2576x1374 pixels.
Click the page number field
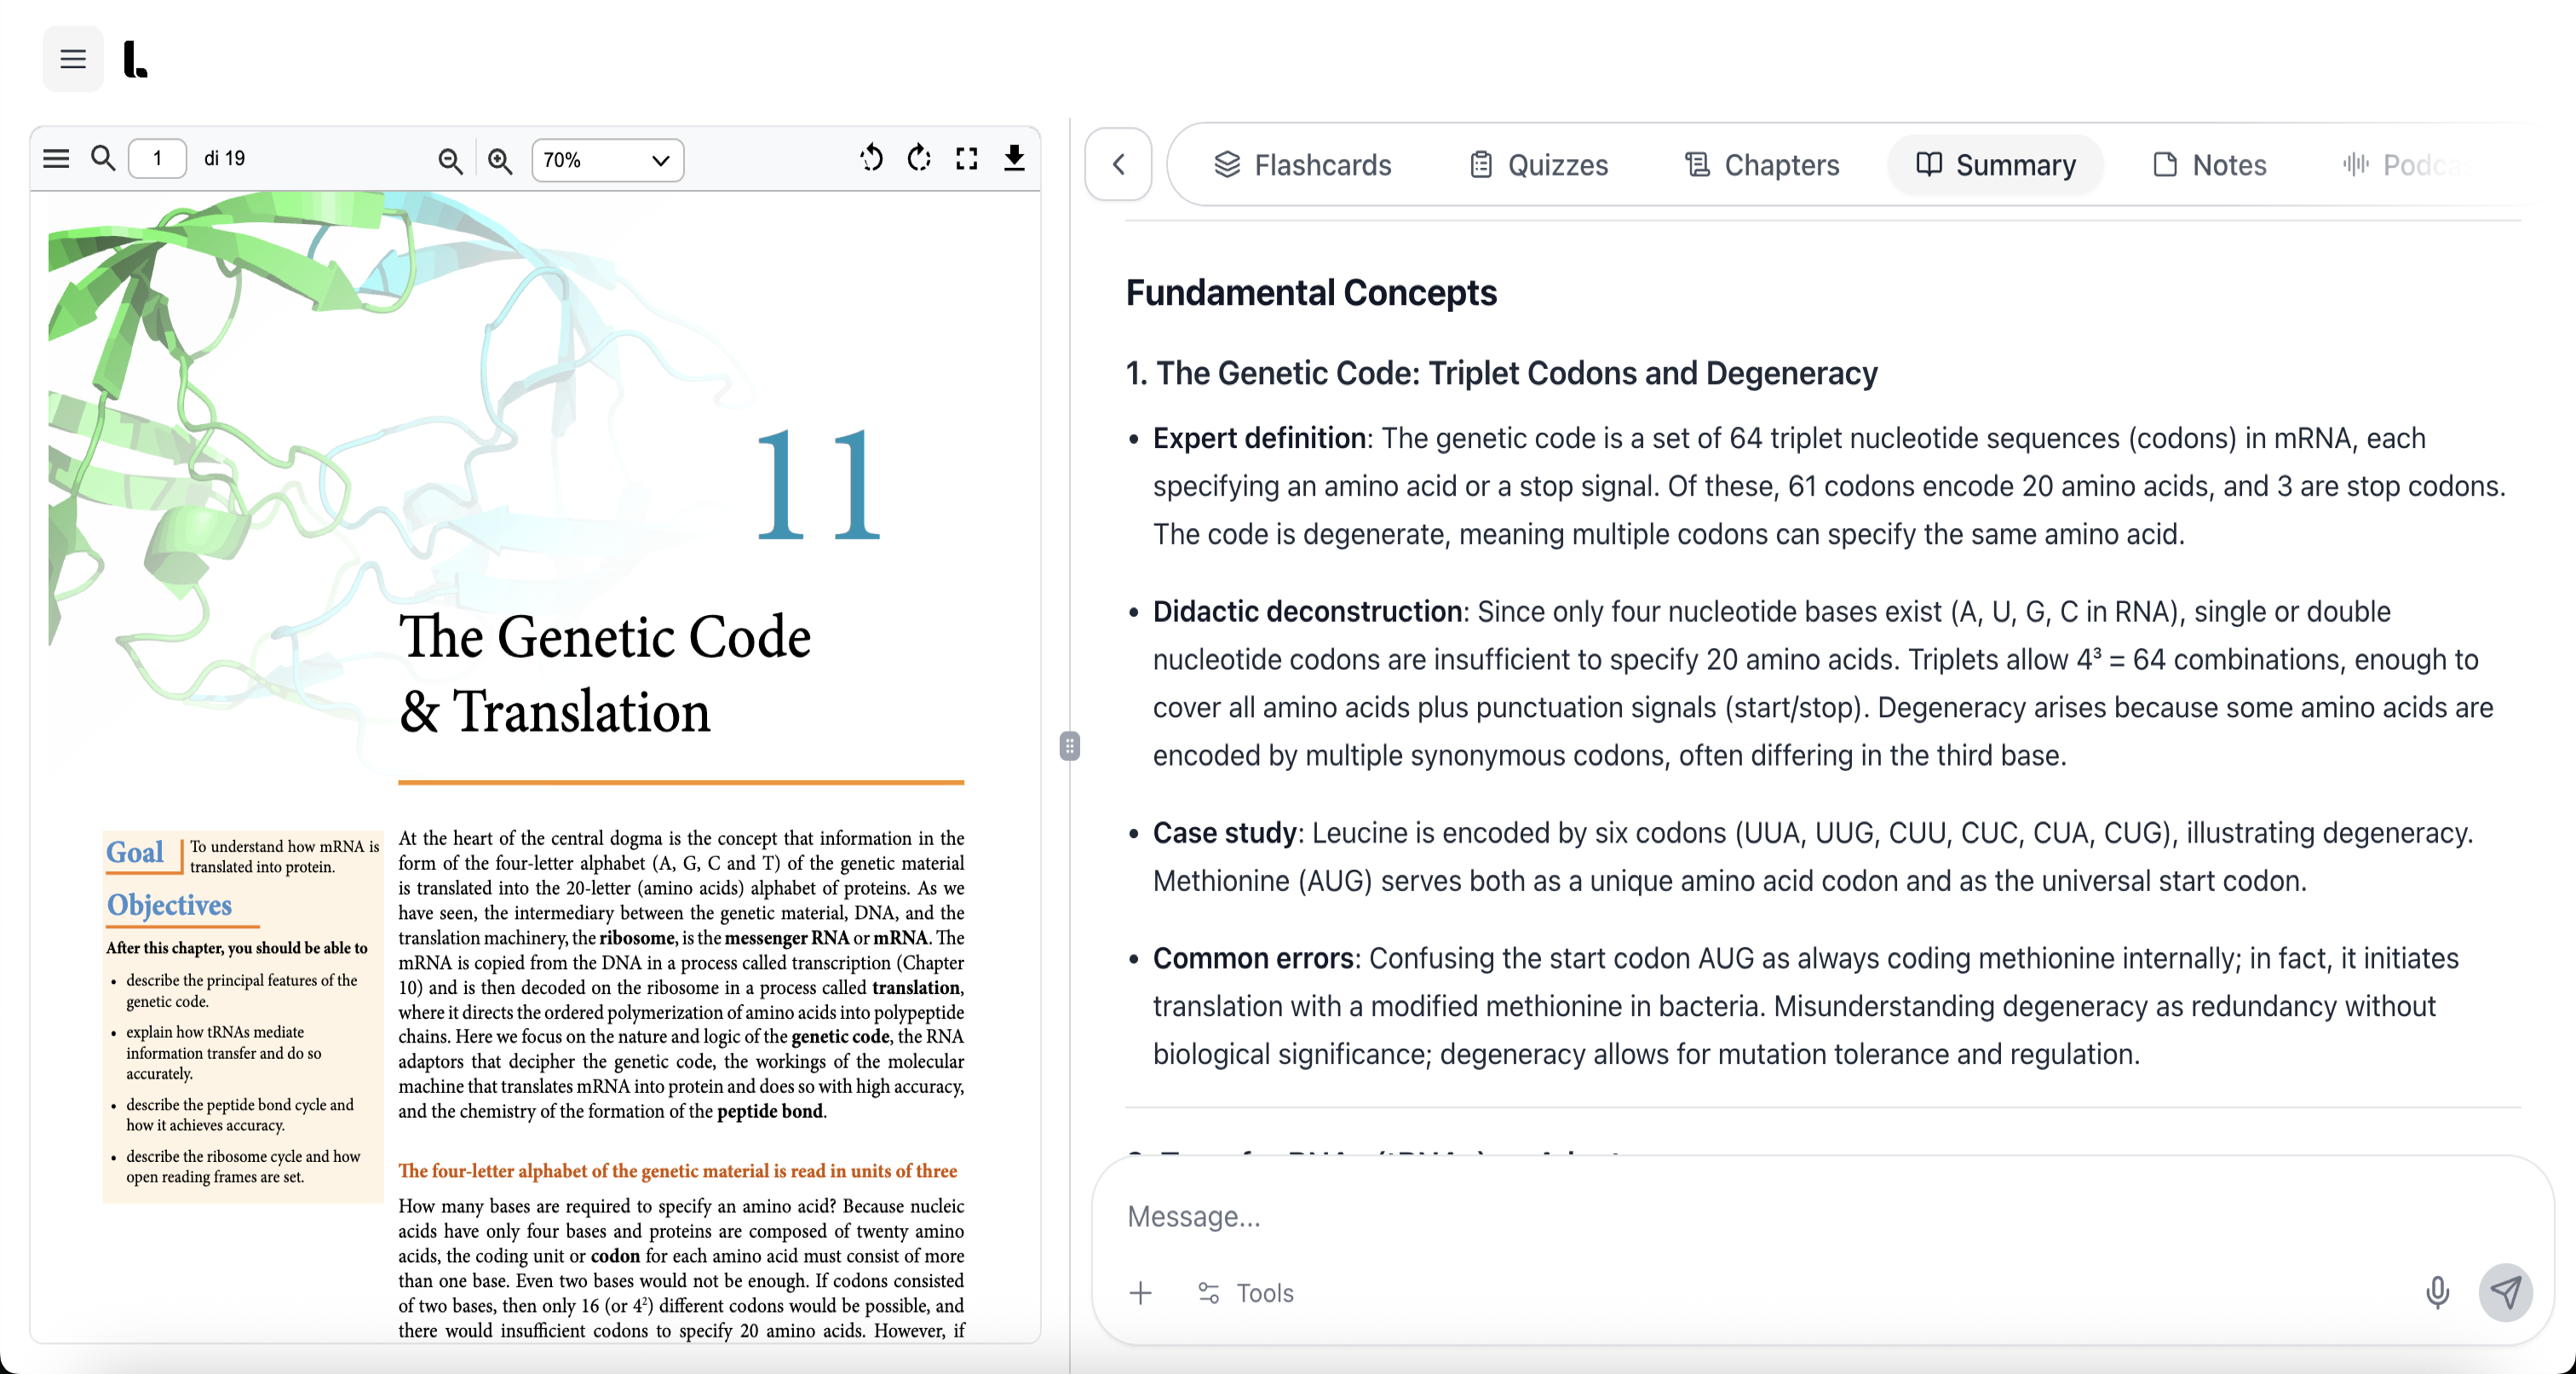pos(158,158)
